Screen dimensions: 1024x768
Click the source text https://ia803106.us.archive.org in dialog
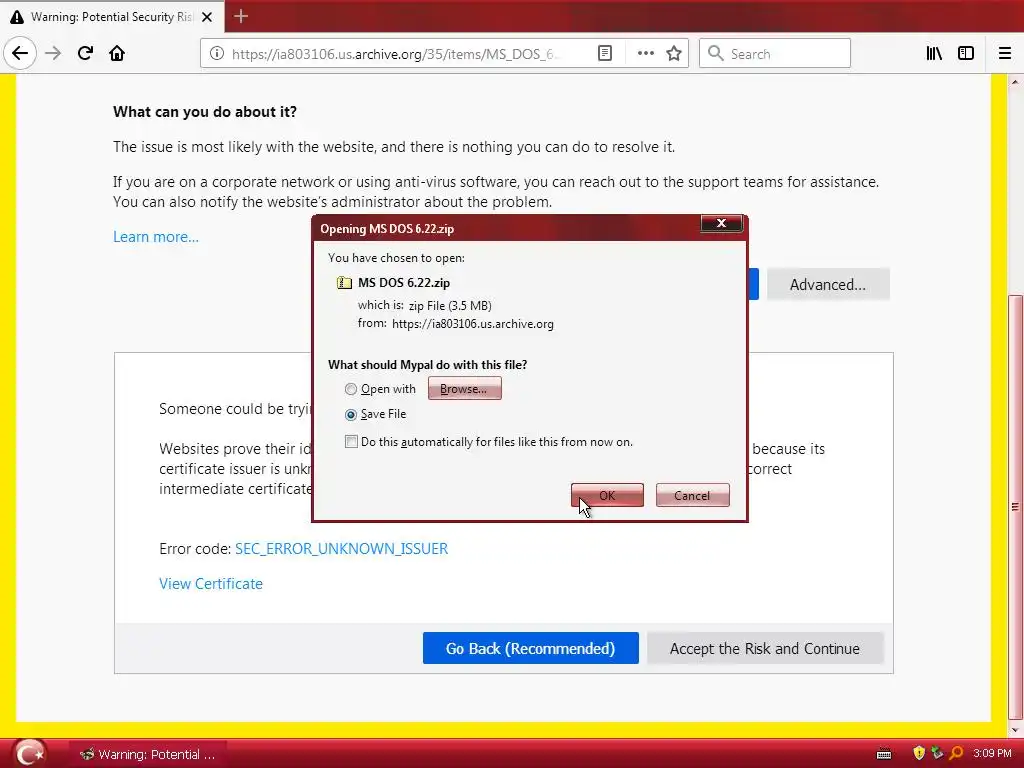[473, 324]
